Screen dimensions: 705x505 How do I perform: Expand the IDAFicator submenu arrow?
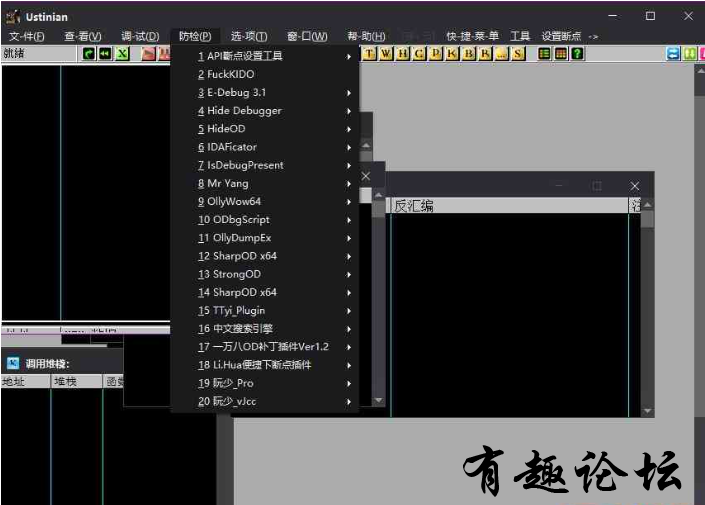click(348, 147)
